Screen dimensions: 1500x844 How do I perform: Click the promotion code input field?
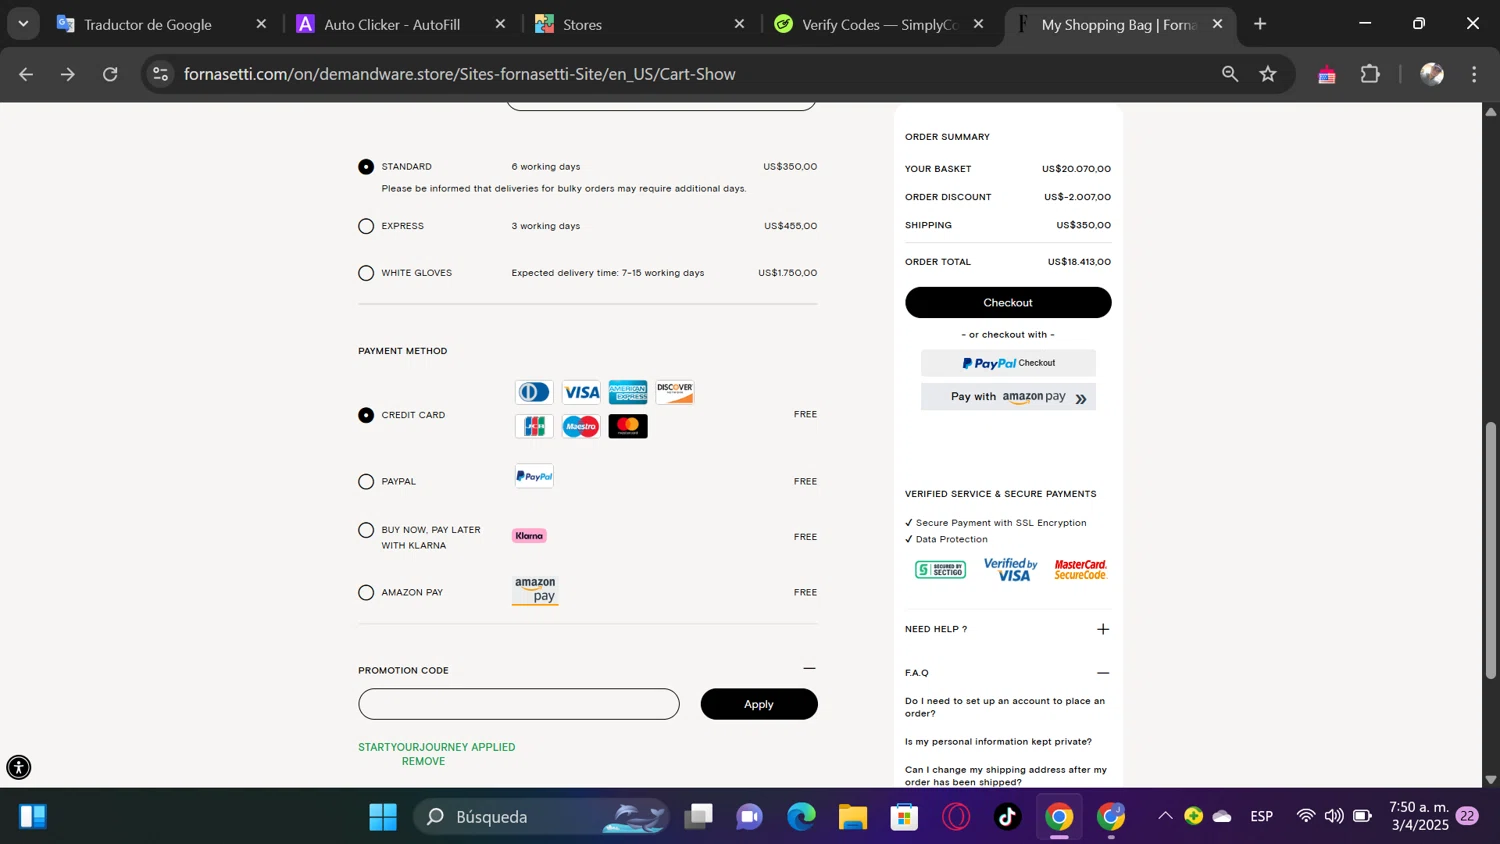(x=519, y=704)
